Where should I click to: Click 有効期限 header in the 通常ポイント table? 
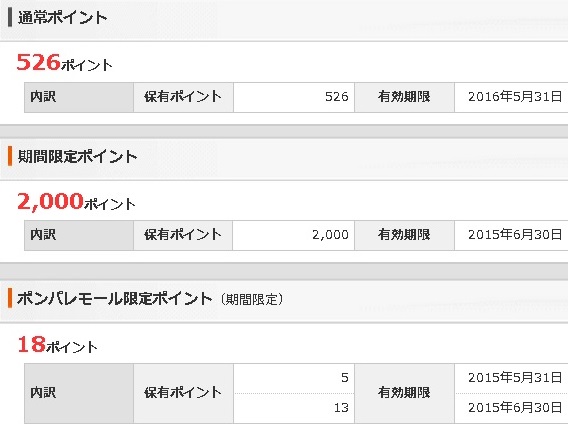pyautogui.click(x=404, y=97)
